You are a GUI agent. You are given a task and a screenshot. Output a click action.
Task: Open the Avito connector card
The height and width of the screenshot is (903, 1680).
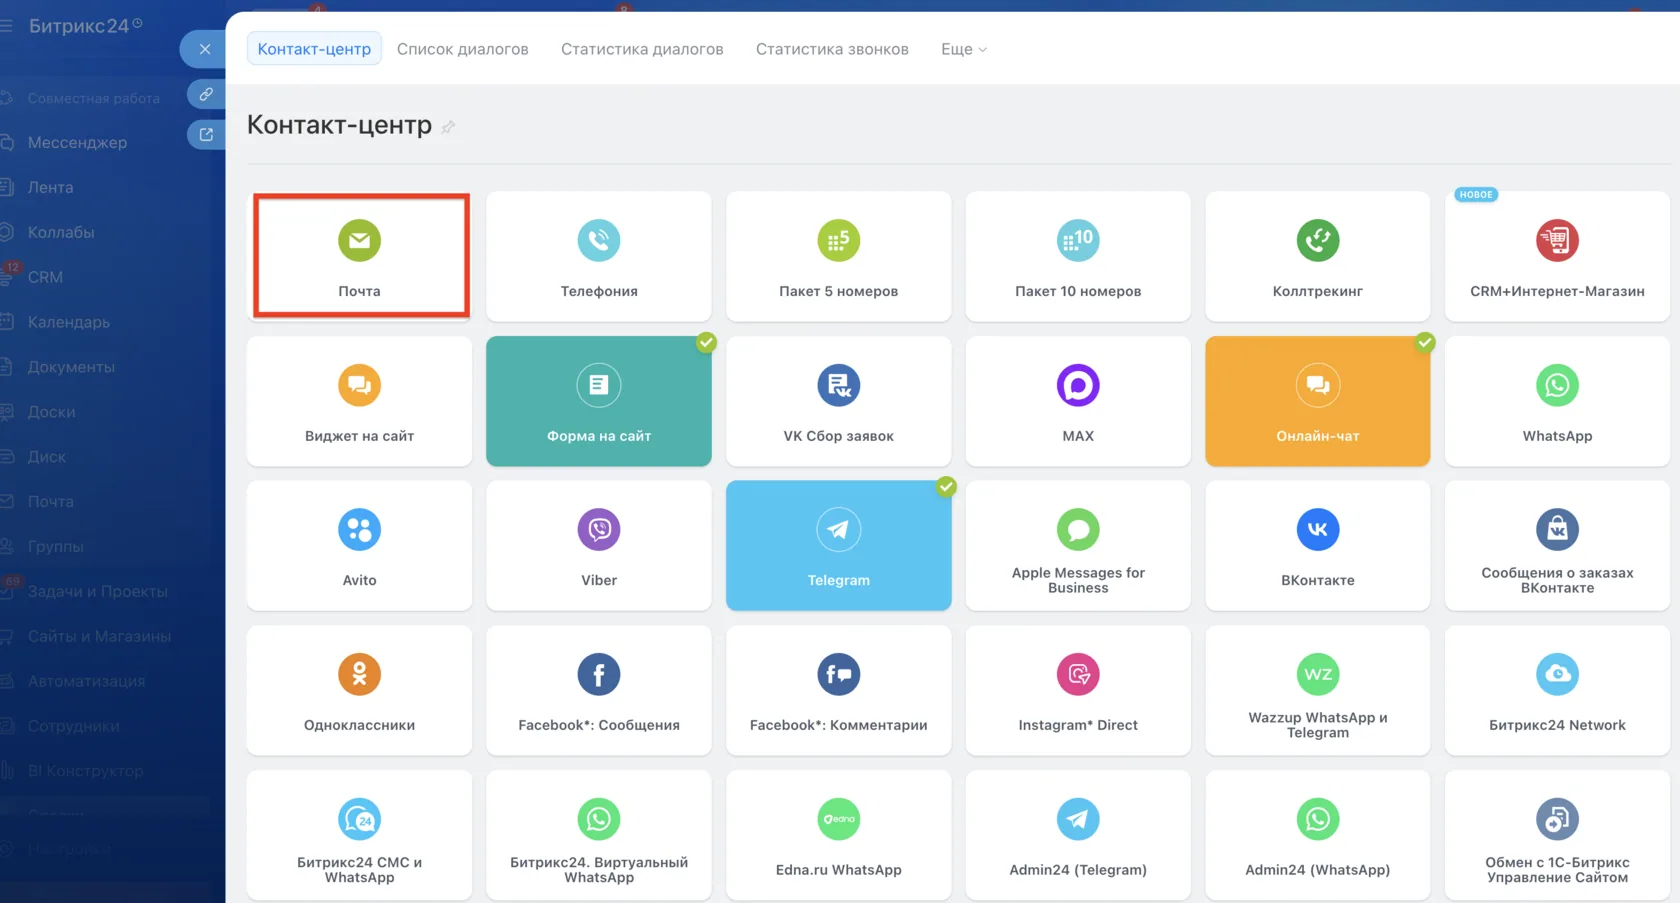click(359, 546)
